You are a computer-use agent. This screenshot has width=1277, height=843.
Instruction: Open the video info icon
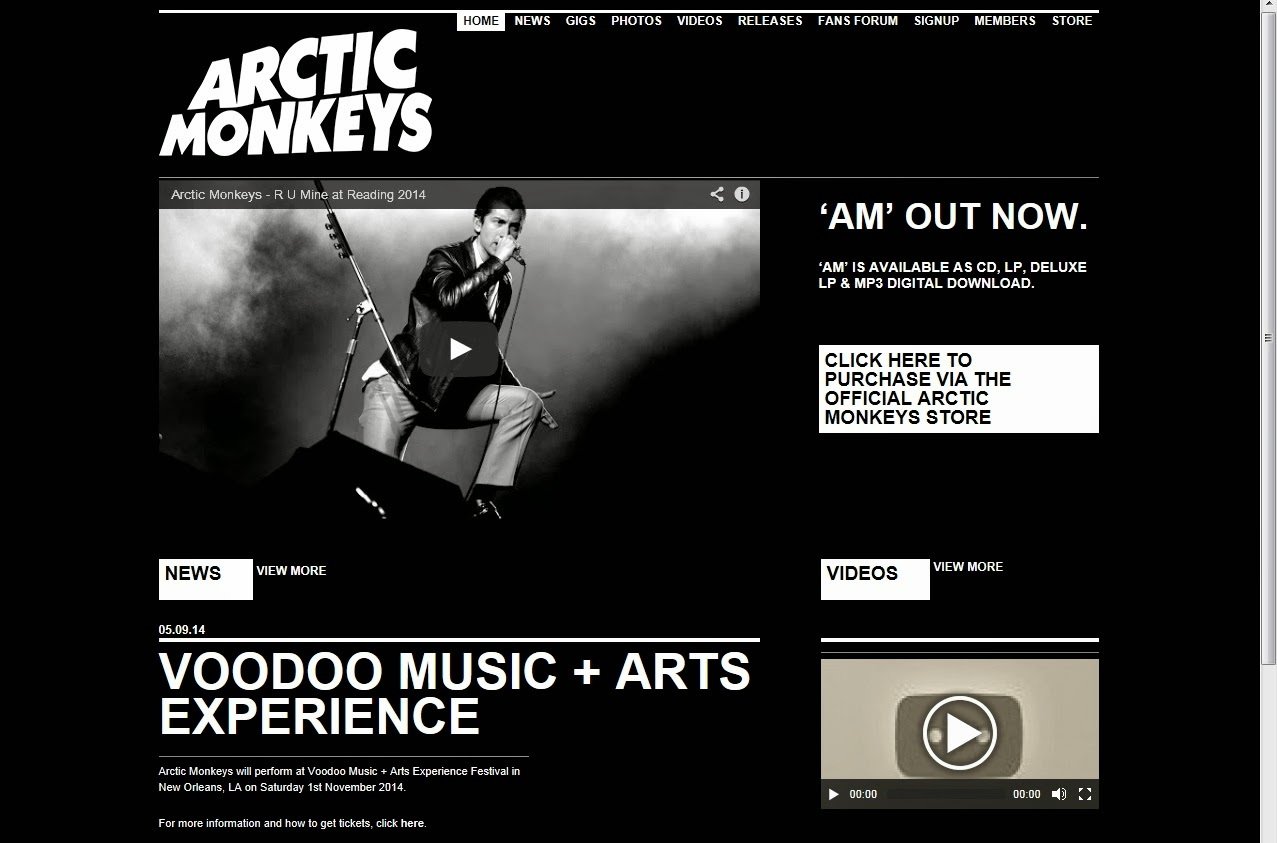tap(742, 194)
